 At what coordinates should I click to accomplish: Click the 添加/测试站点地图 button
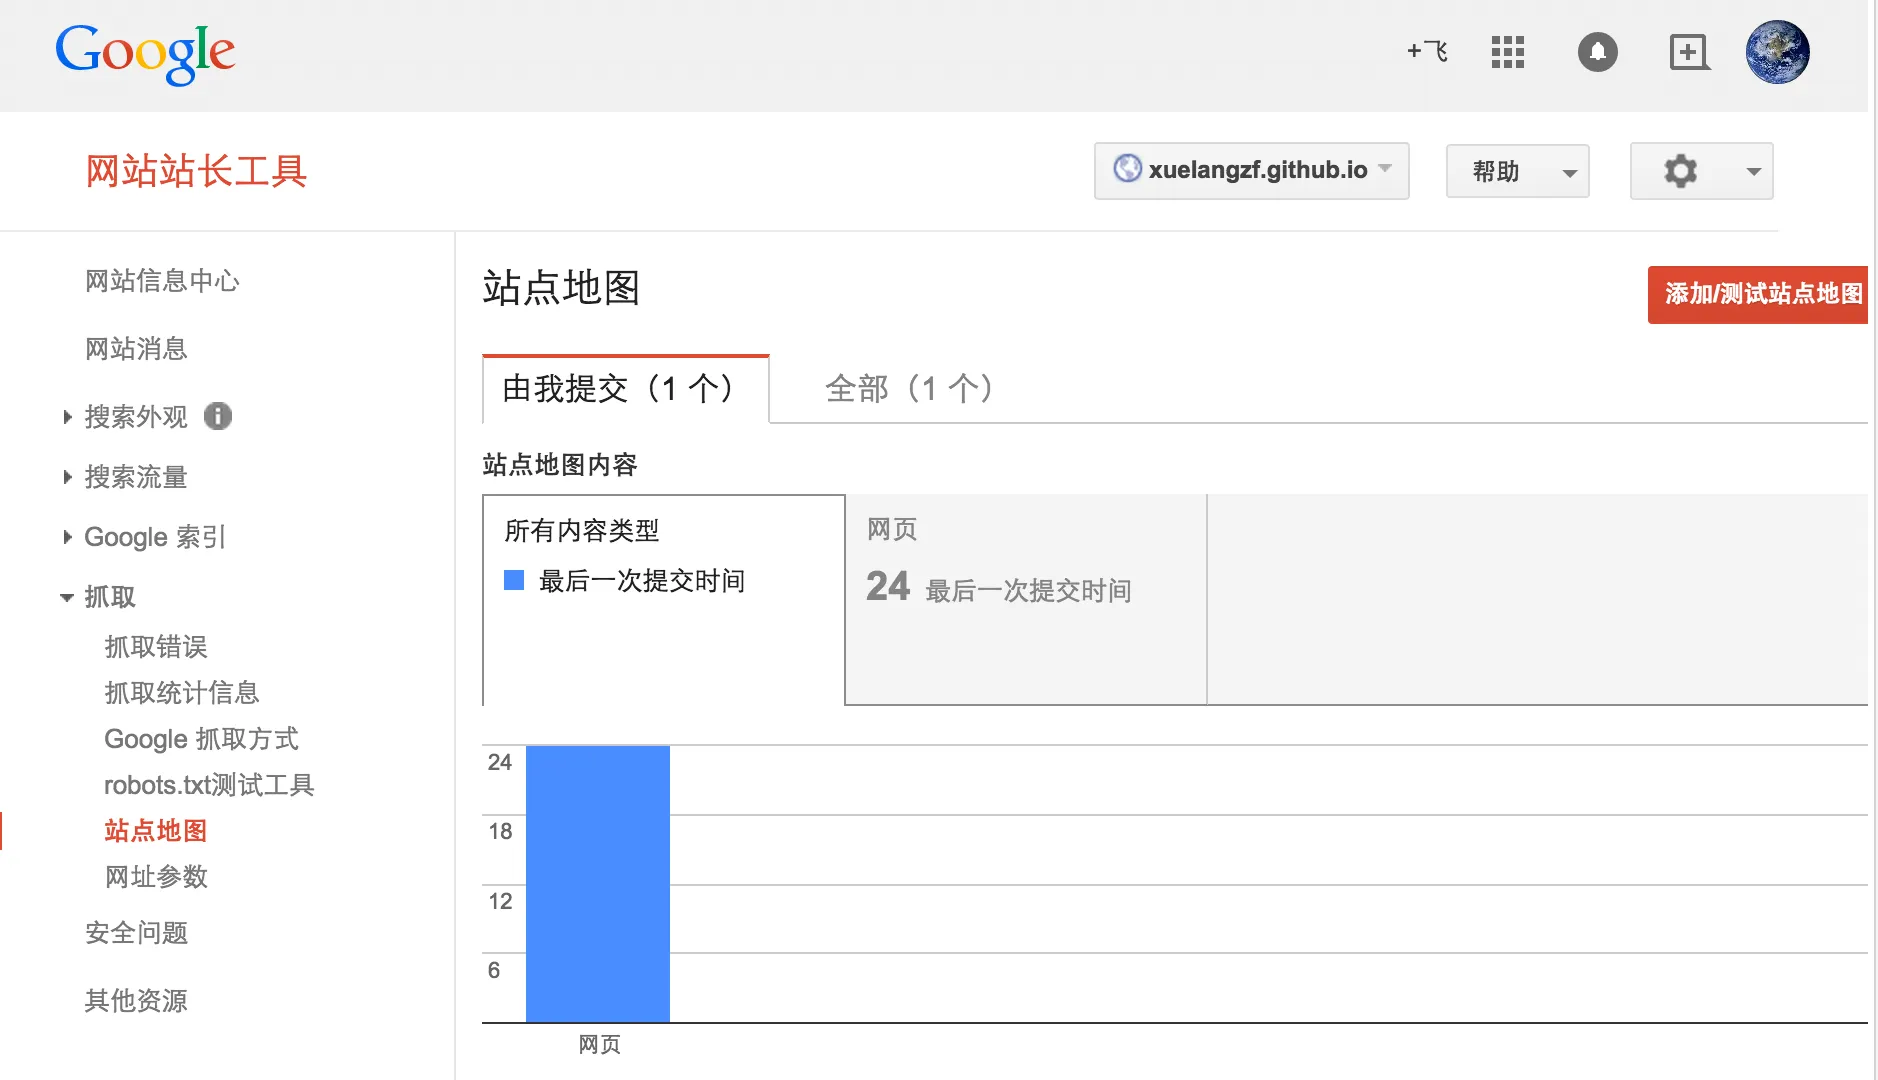1760,294
